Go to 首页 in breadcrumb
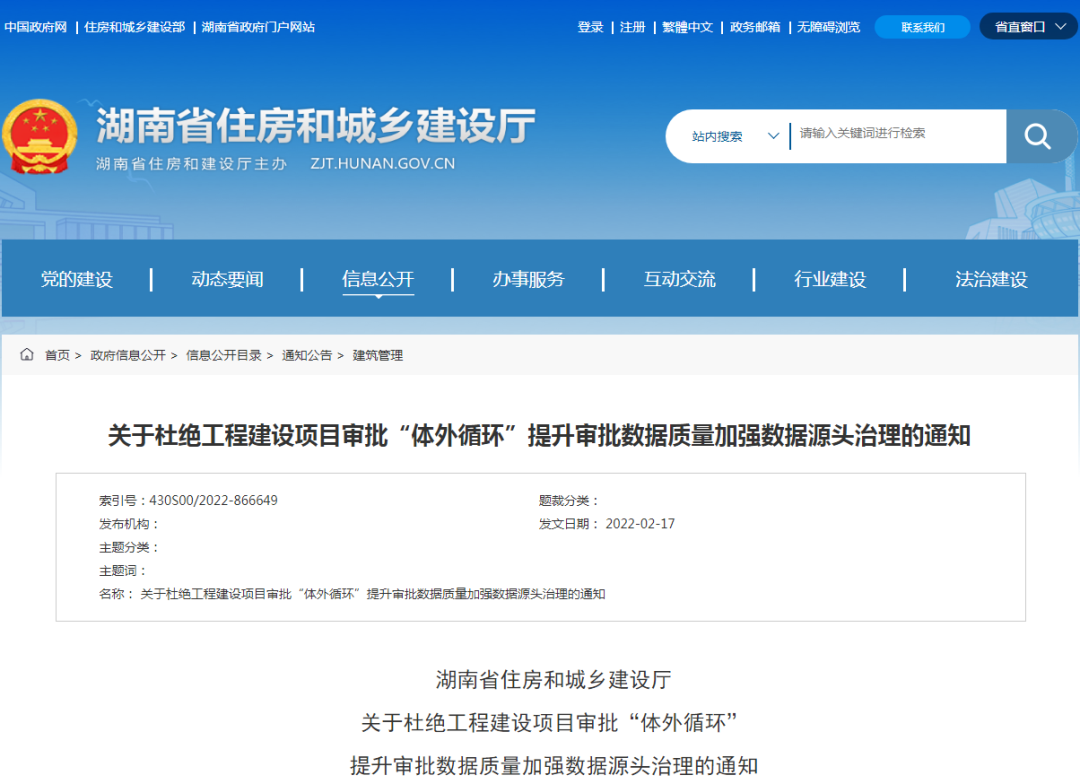The image size is (1080, 784). [x=57, y=355]
